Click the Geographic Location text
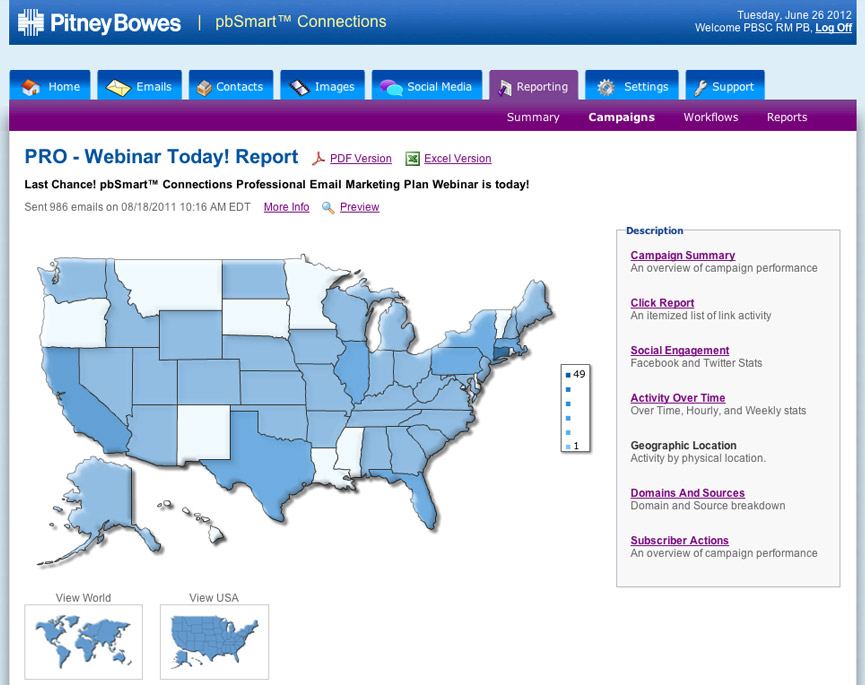Image resolution: width=865 pixels, height=685 pixels. coord(683,445)
